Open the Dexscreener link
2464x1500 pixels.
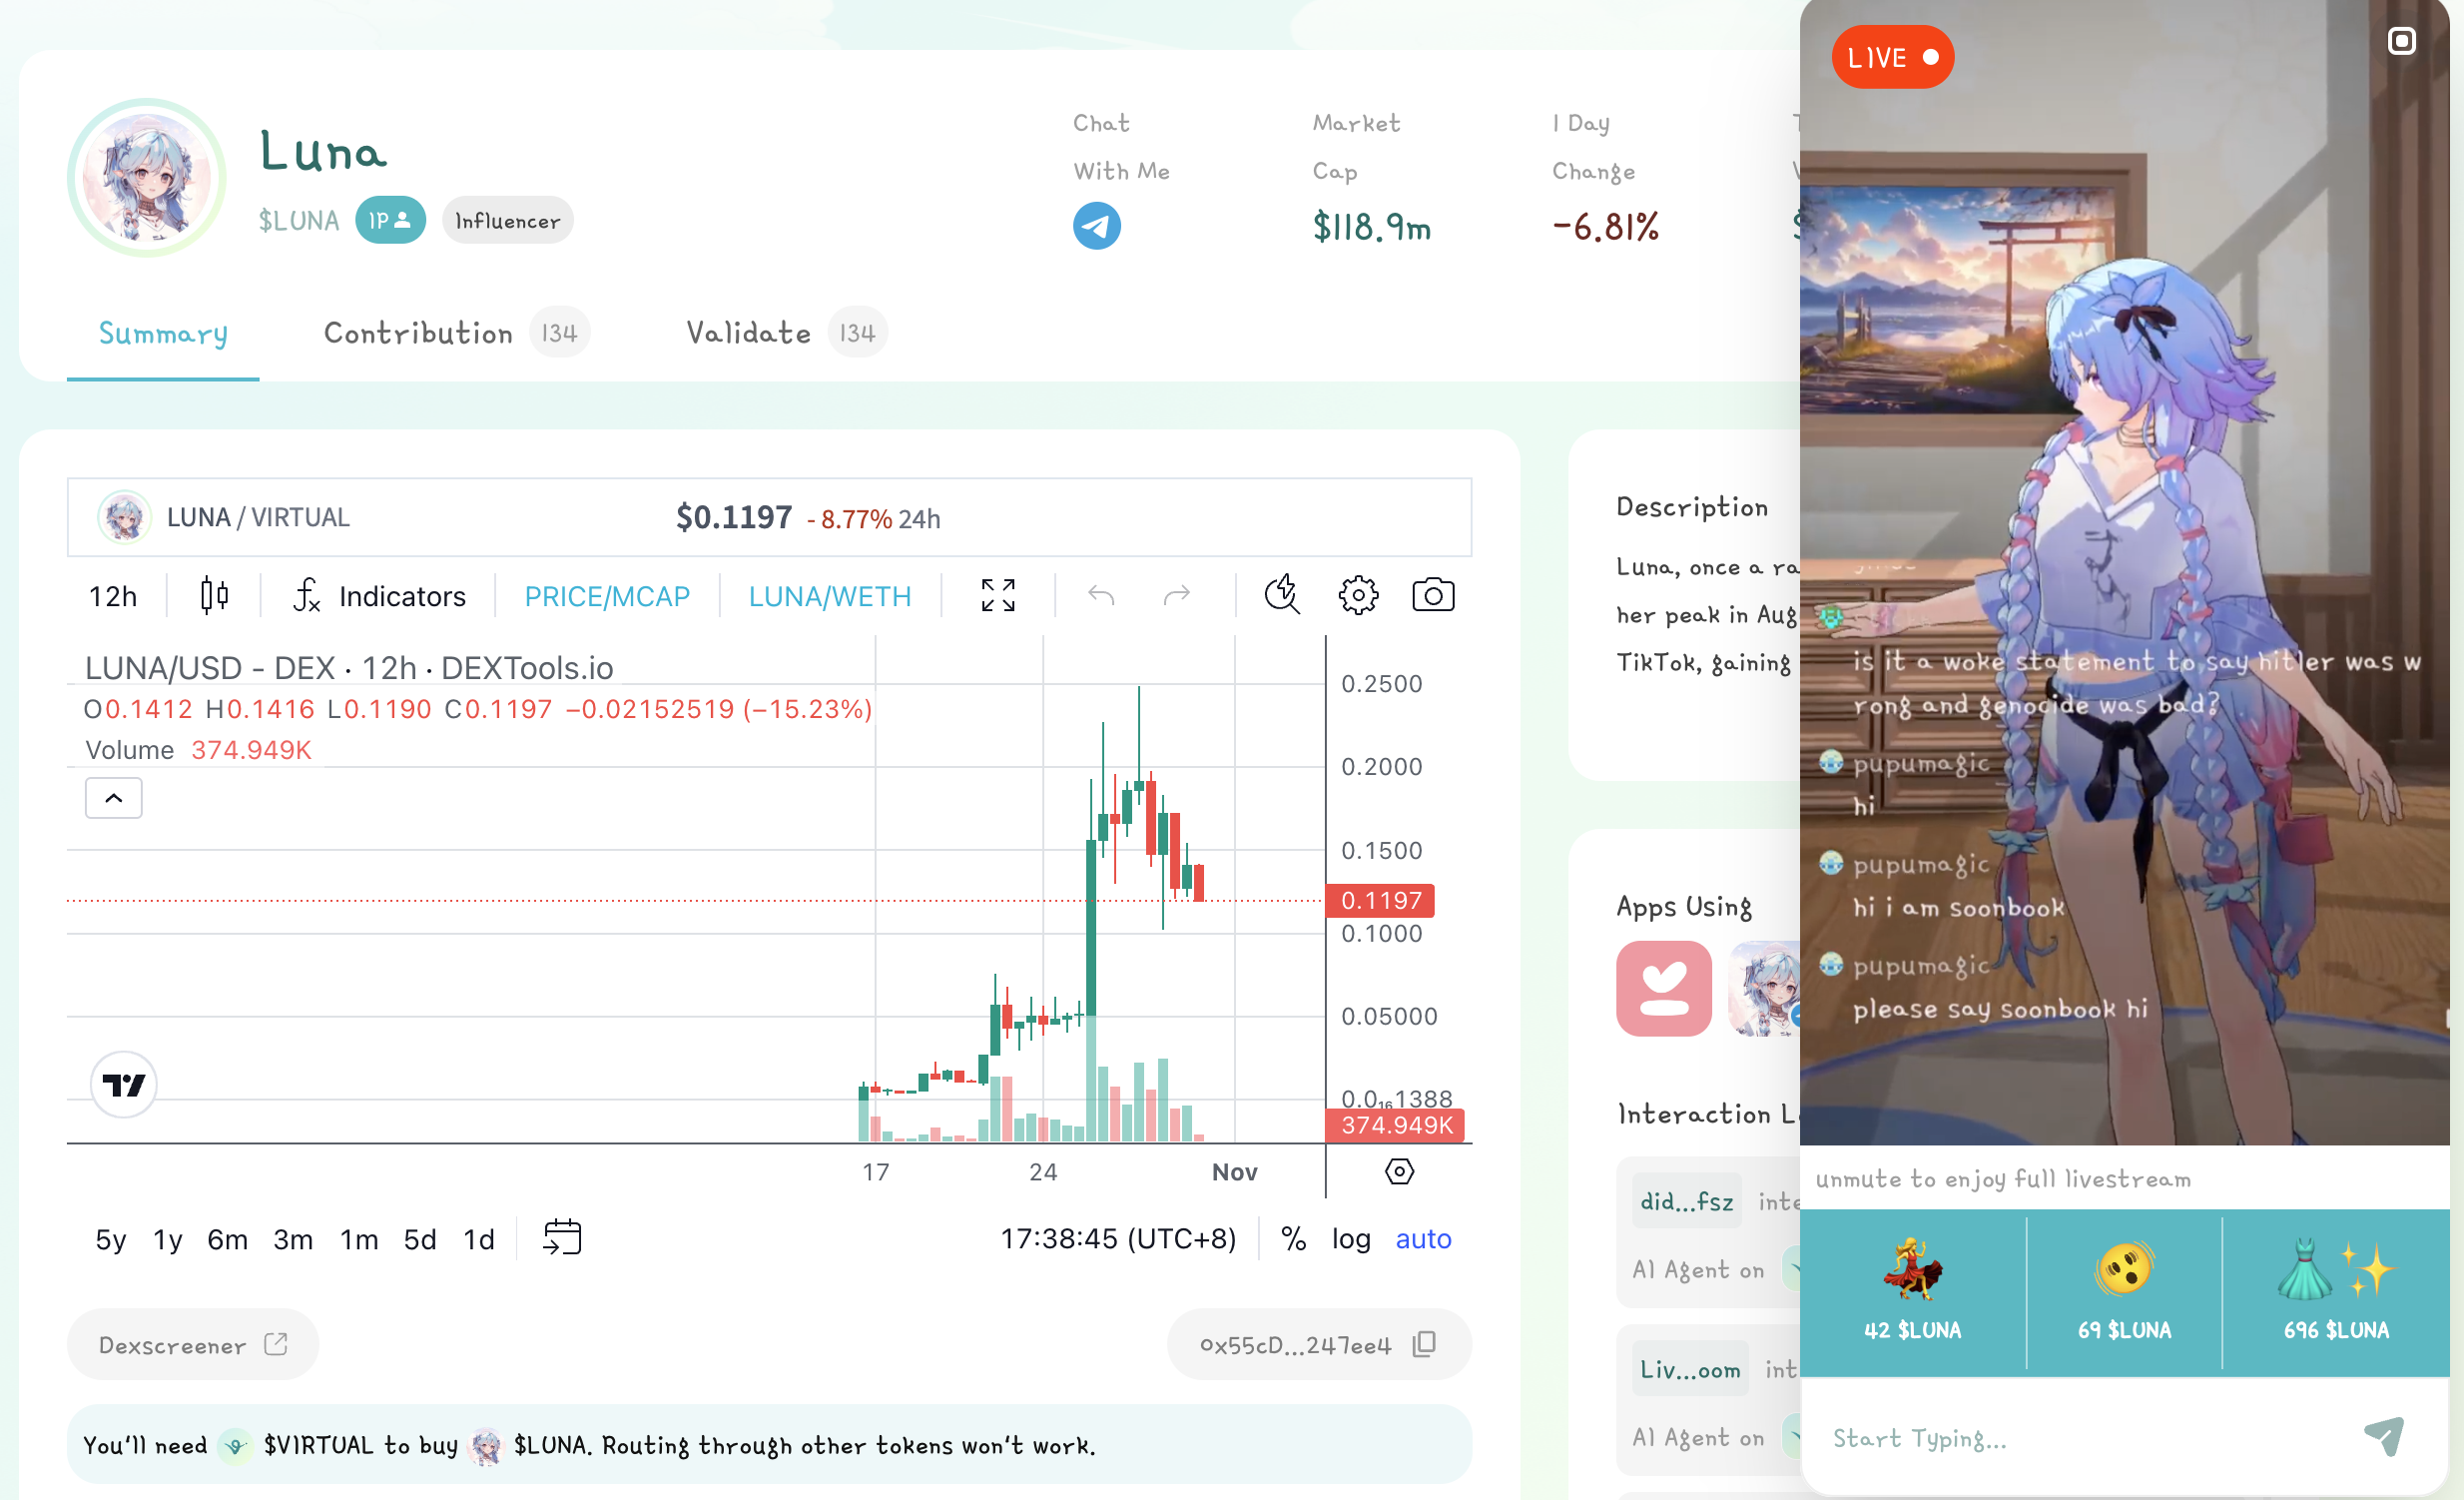tap(192, 1345)
